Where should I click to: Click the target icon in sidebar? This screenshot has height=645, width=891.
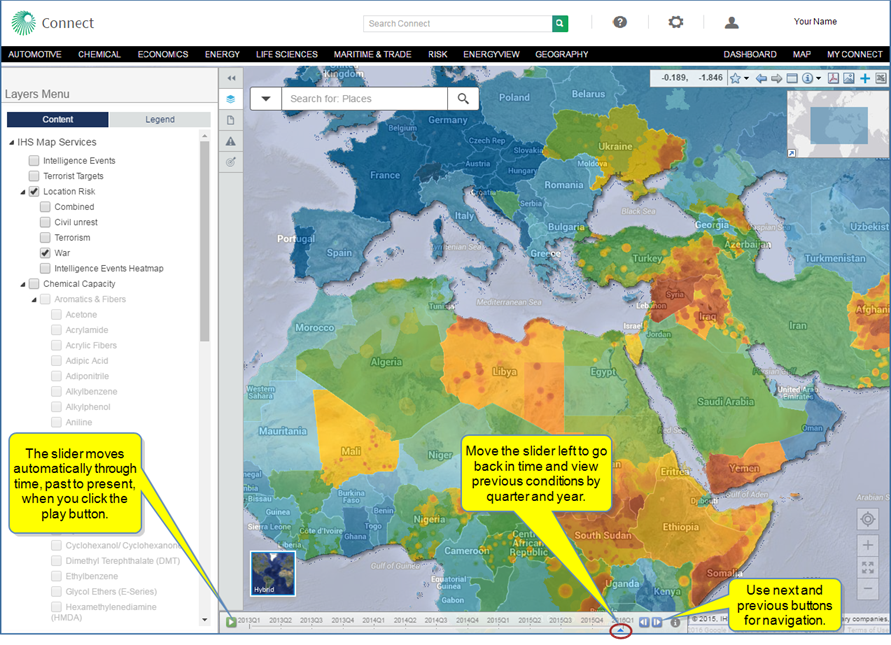pyautogui.click(x=231, y=162)
